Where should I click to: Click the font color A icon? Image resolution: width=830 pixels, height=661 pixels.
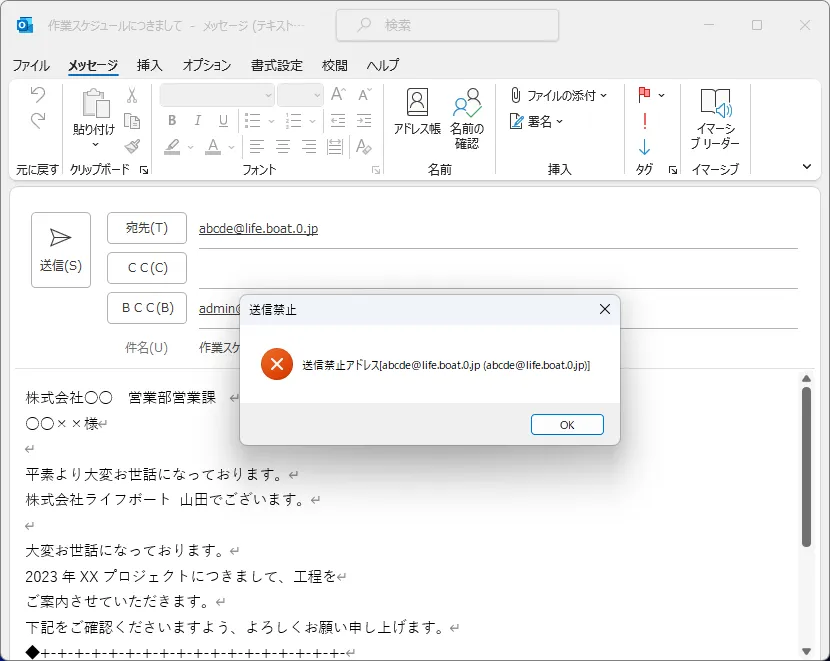point(213,147)
